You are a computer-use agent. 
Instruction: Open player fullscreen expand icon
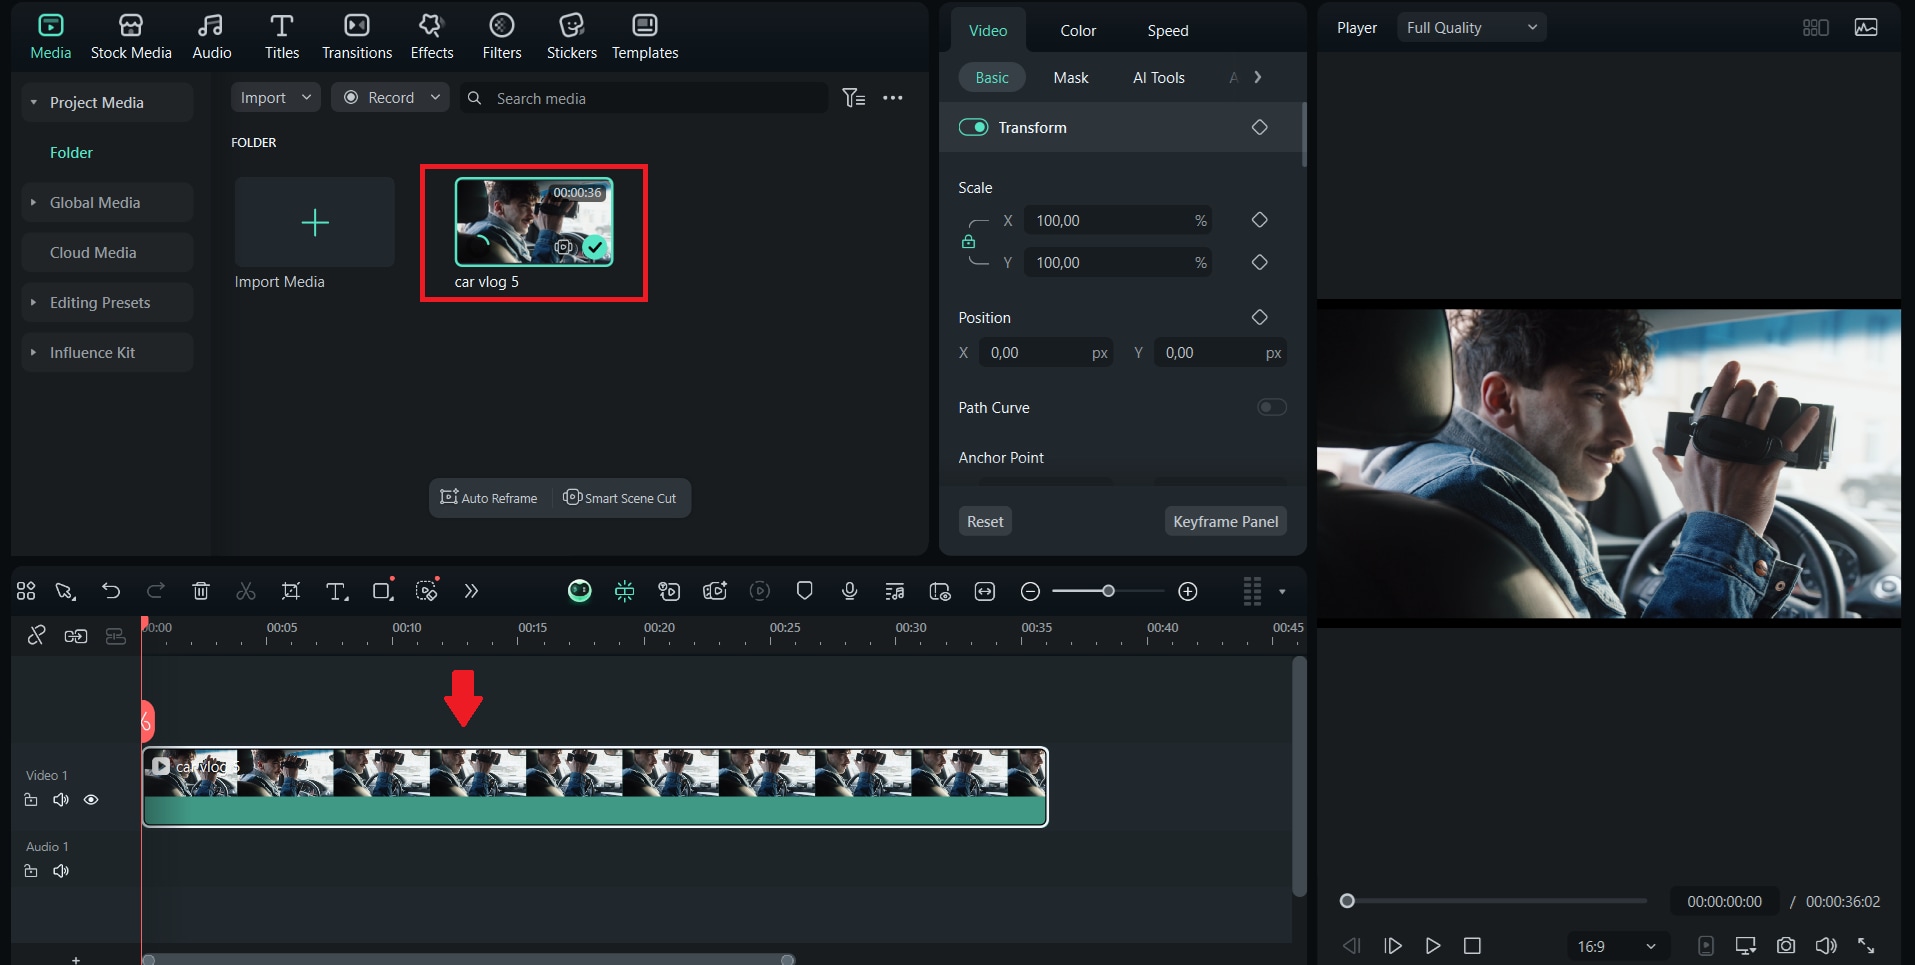click(1866, 945)
